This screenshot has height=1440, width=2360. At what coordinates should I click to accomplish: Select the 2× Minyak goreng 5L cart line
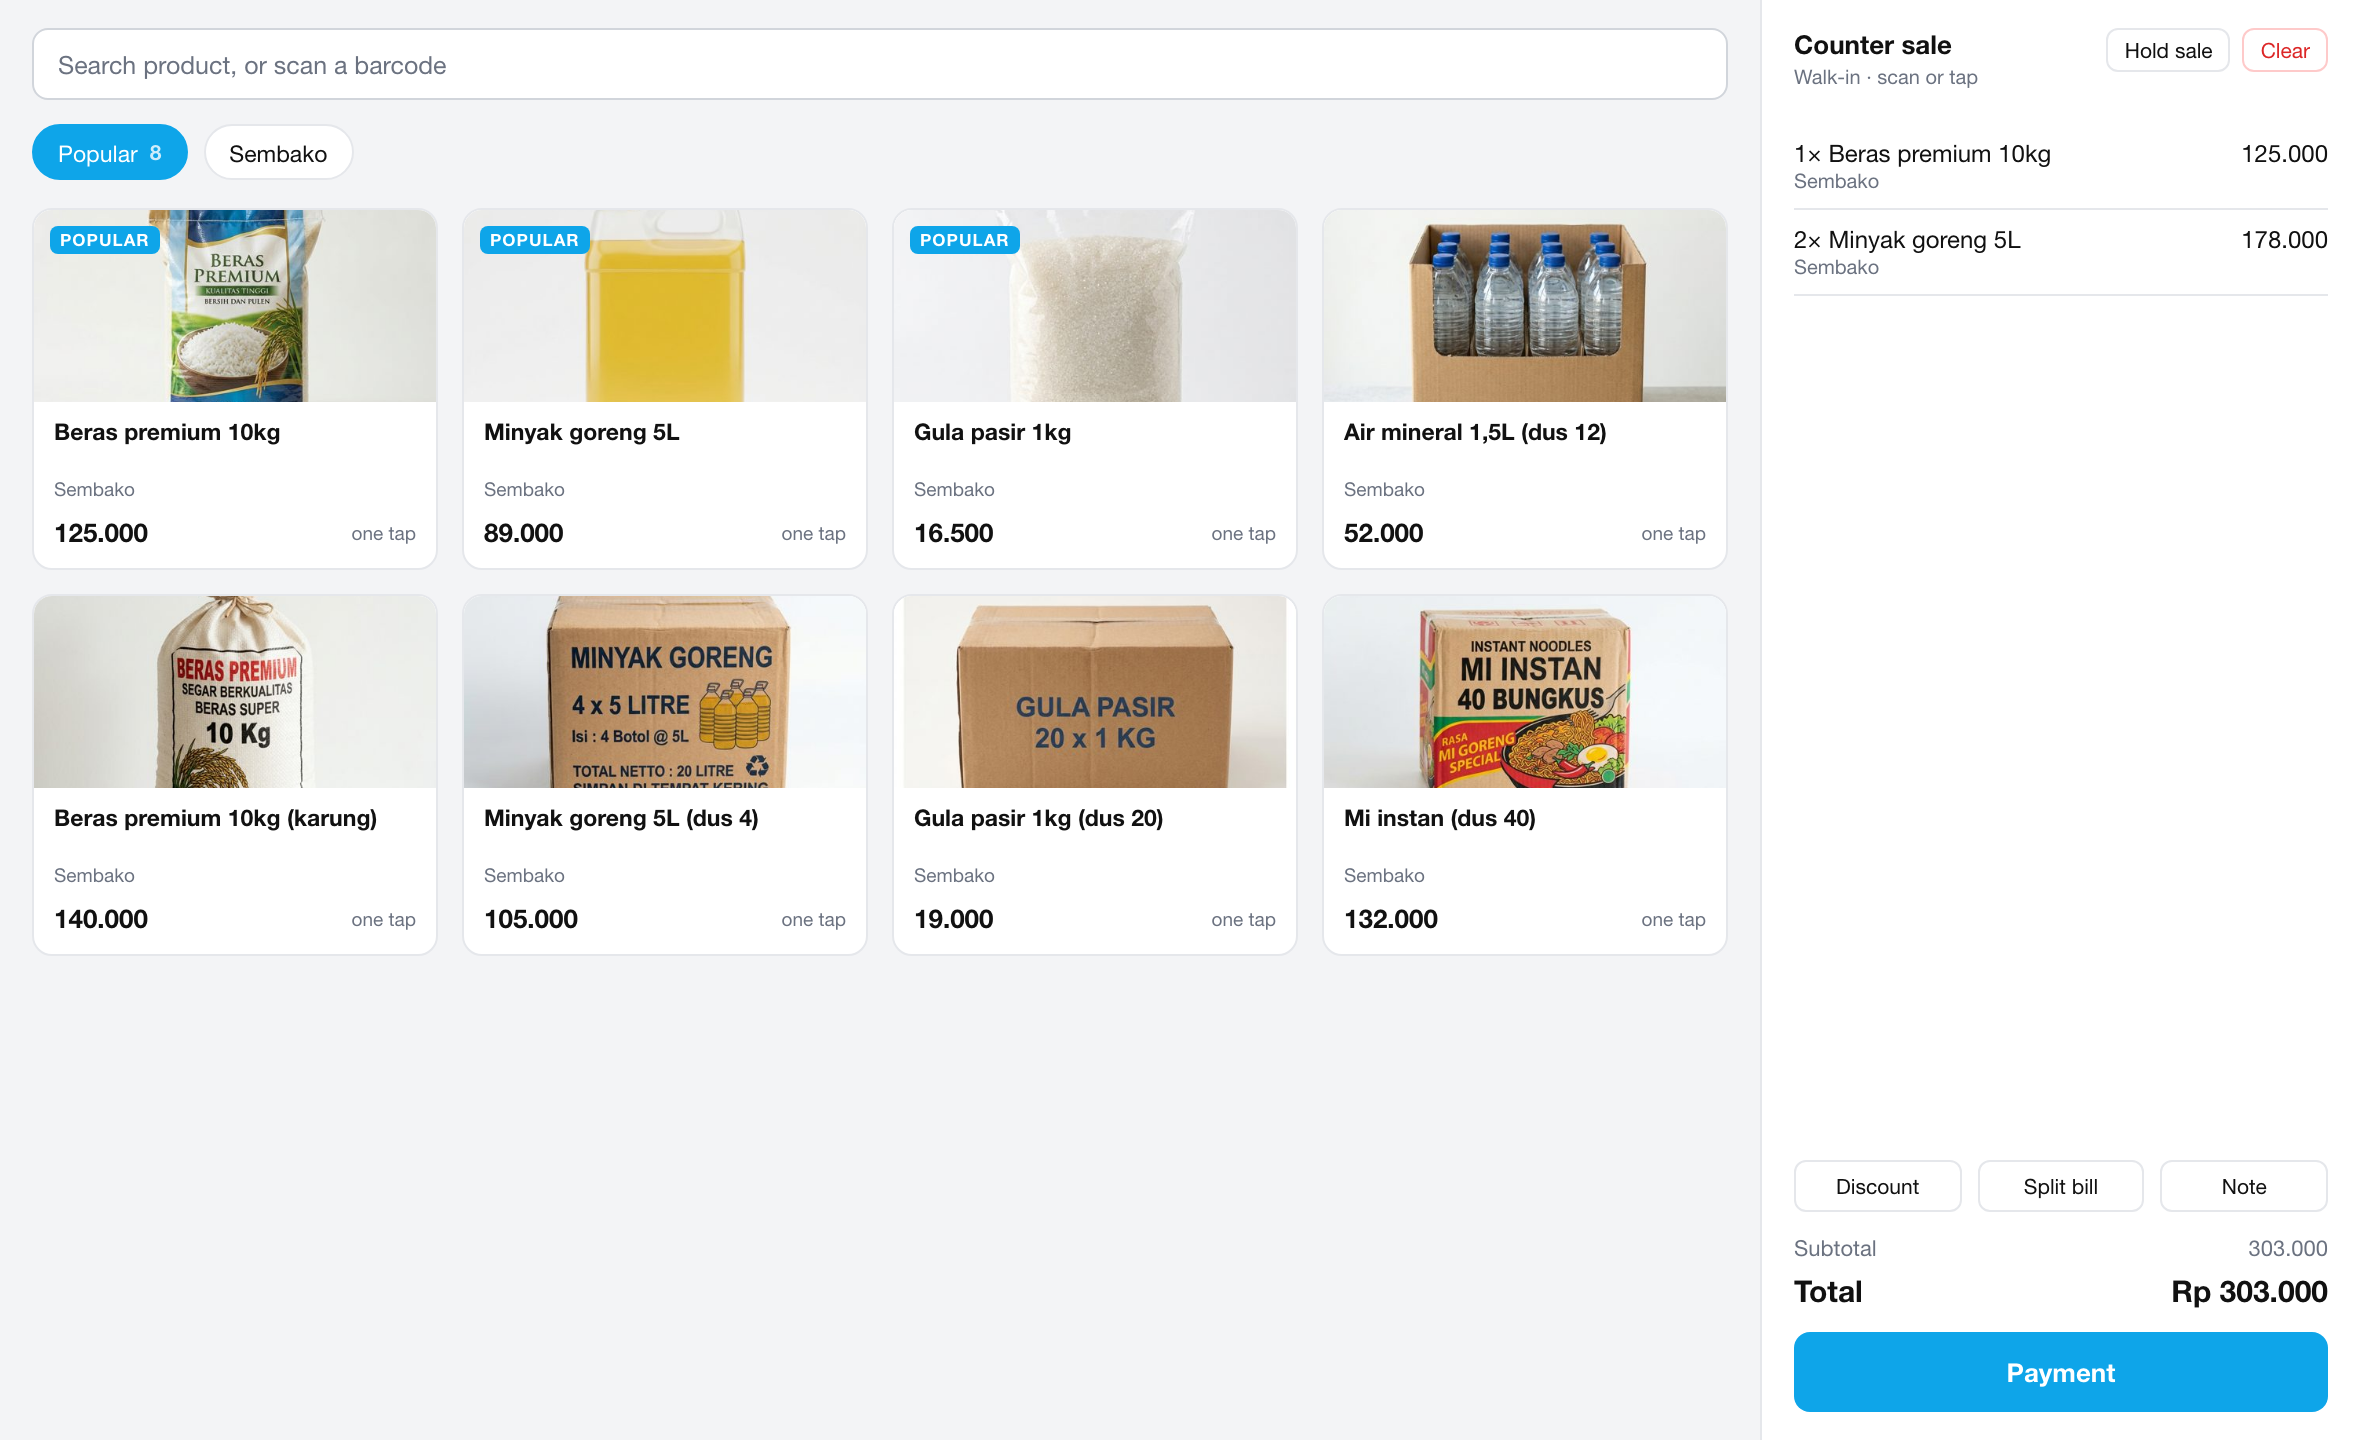point(2060,253)
